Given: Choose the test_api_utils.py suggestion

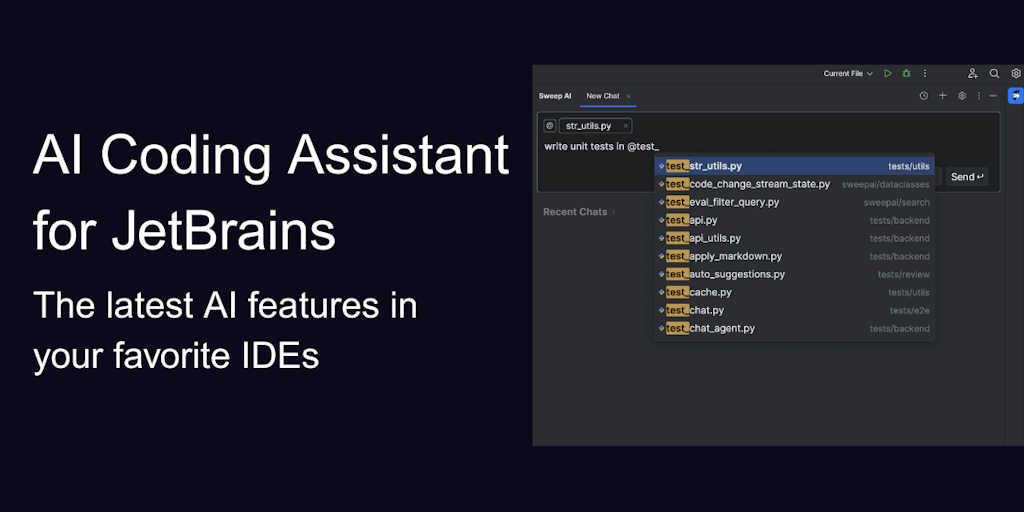Looking at the screenshot, I should [794, 238].
